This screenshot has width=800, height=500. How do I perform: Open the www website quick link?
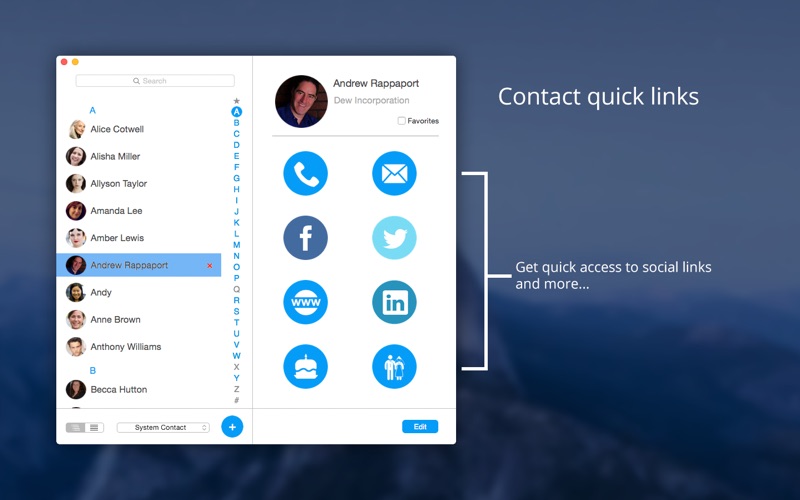pyautogui.click(x=305, y=302)
